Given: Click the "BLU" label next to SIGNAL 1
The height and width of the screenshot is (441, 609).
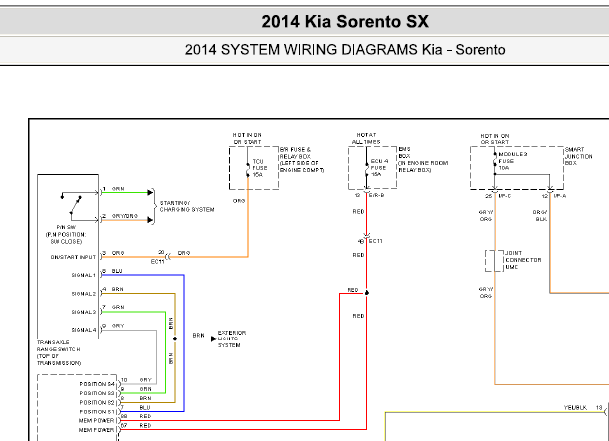Looking at the screenshot, I should 117,271.
